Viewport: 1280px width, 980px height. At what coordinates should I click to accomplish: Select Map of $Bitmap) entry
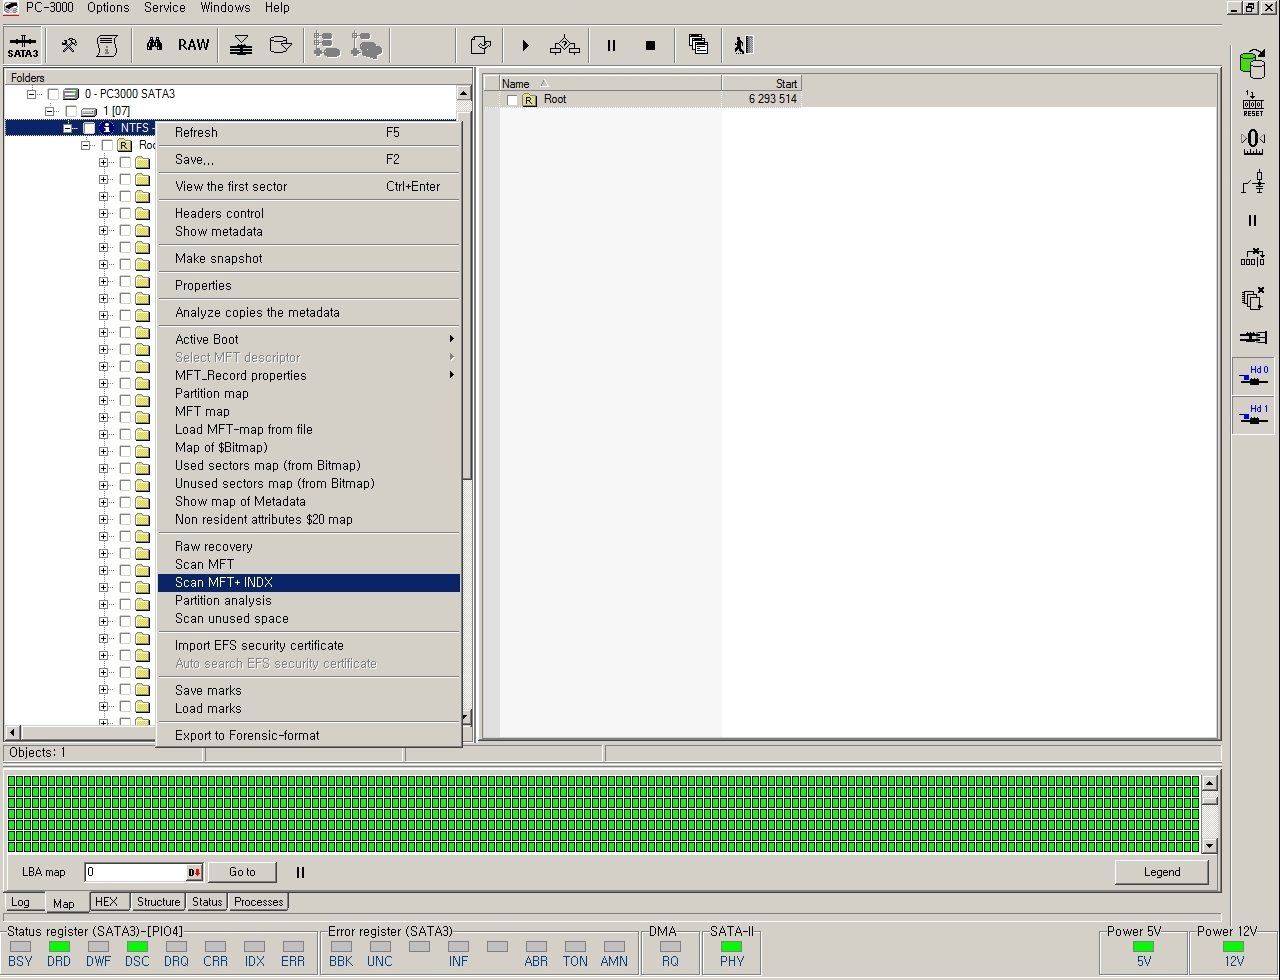click(x=308, y=447)
